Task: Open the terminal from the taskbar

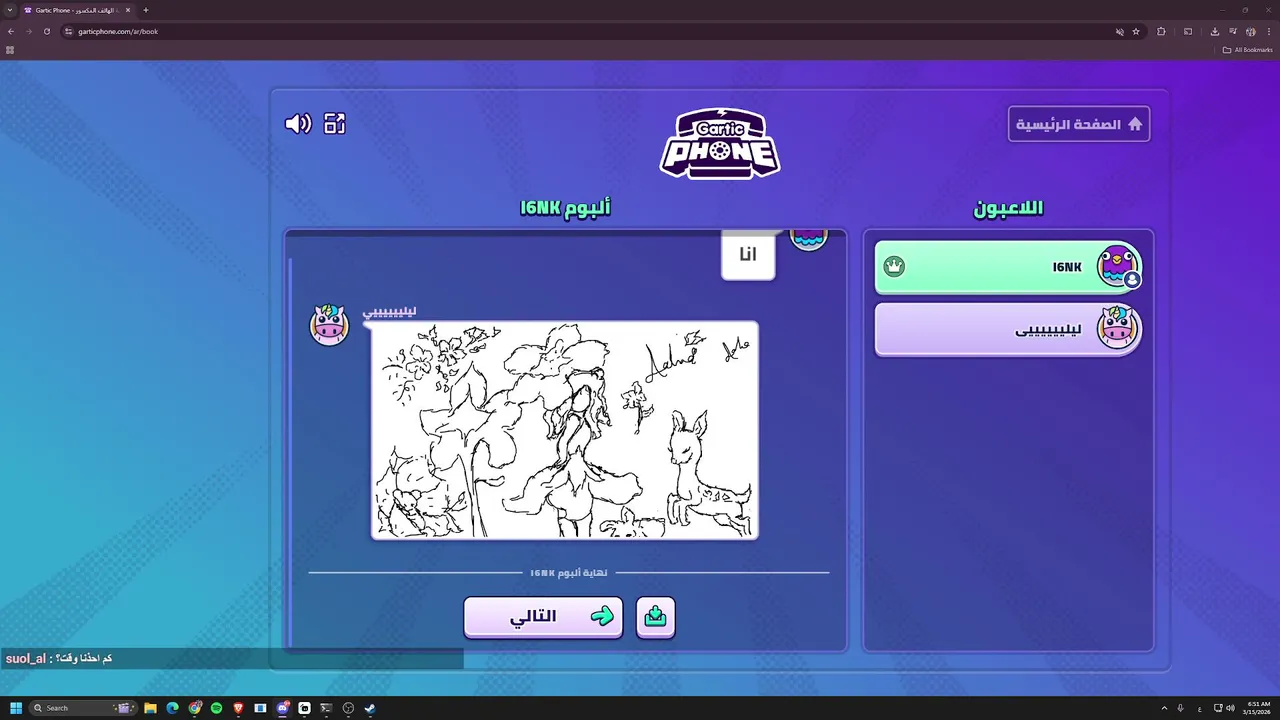Action: (326, 708)
